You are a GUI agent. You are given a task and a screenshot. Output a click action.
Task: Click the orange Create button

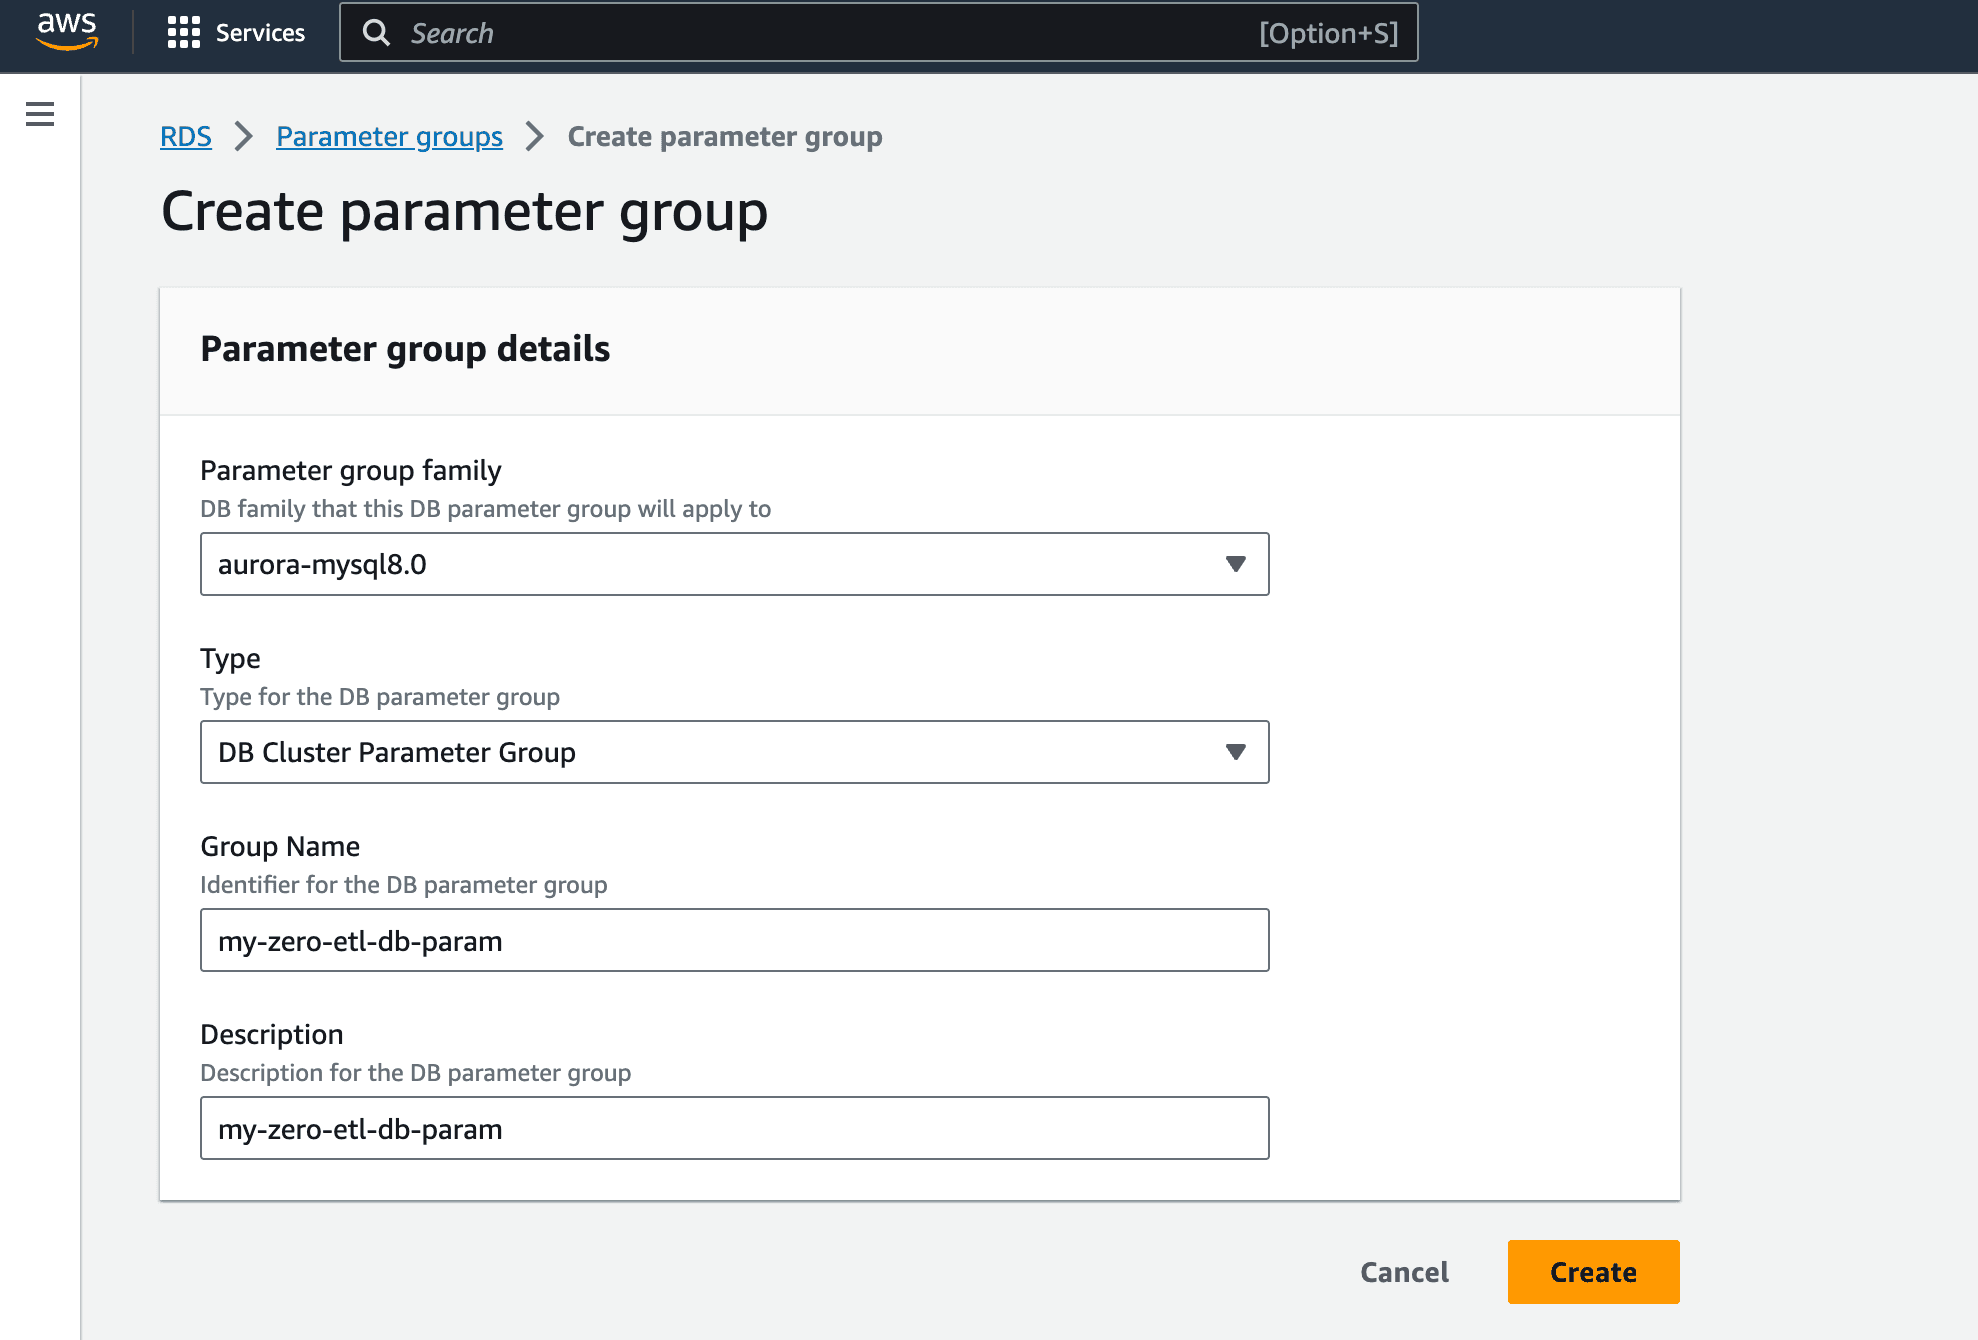coord(1593,1272)
